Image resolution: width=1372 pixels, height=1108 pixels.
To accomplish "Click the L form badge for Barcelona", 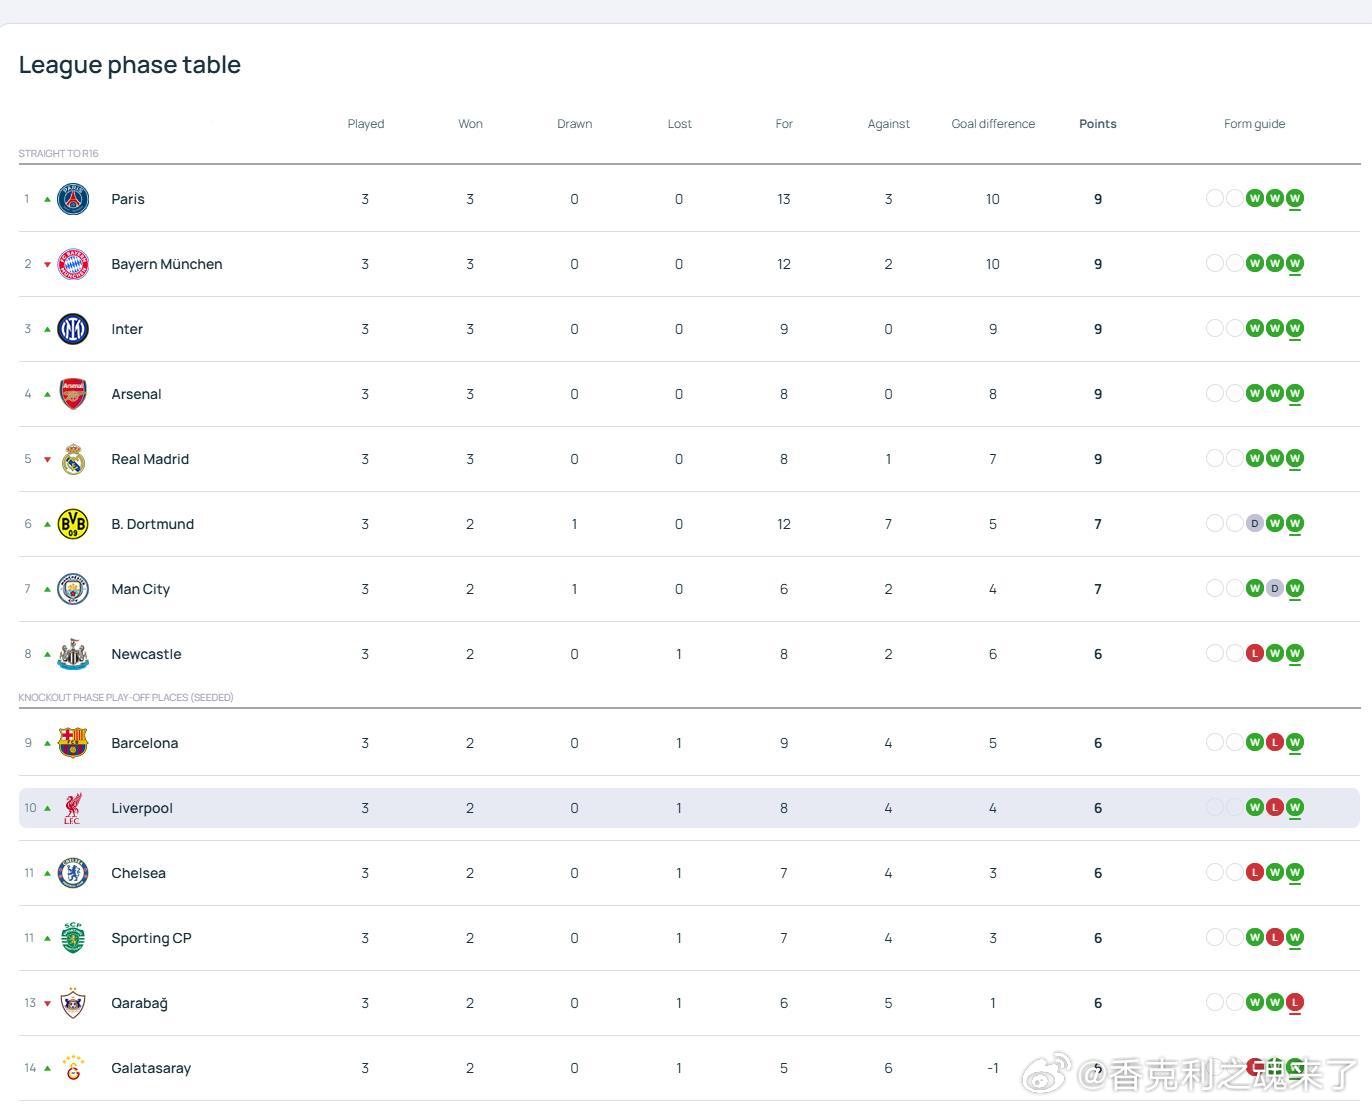I will pos(1275,742).
